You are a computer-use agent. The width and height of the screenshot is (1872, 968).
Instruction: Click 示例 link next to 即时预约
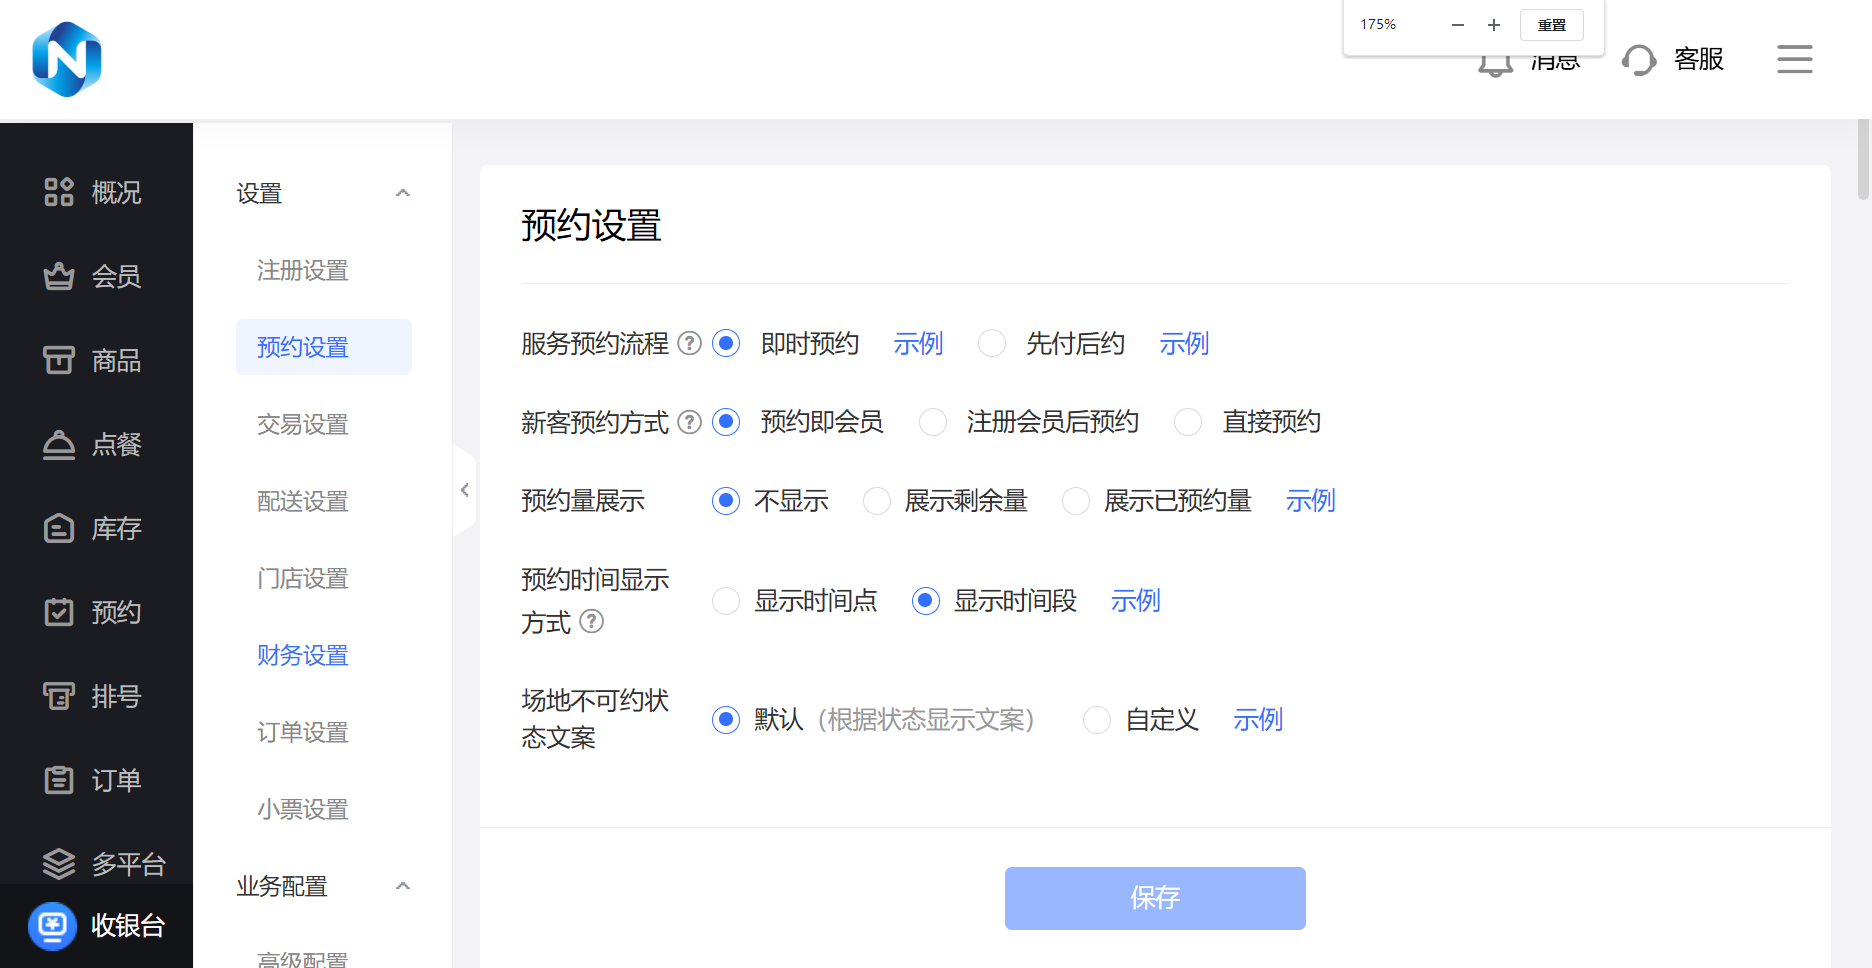pyautogui.click(x=918, y=344)
